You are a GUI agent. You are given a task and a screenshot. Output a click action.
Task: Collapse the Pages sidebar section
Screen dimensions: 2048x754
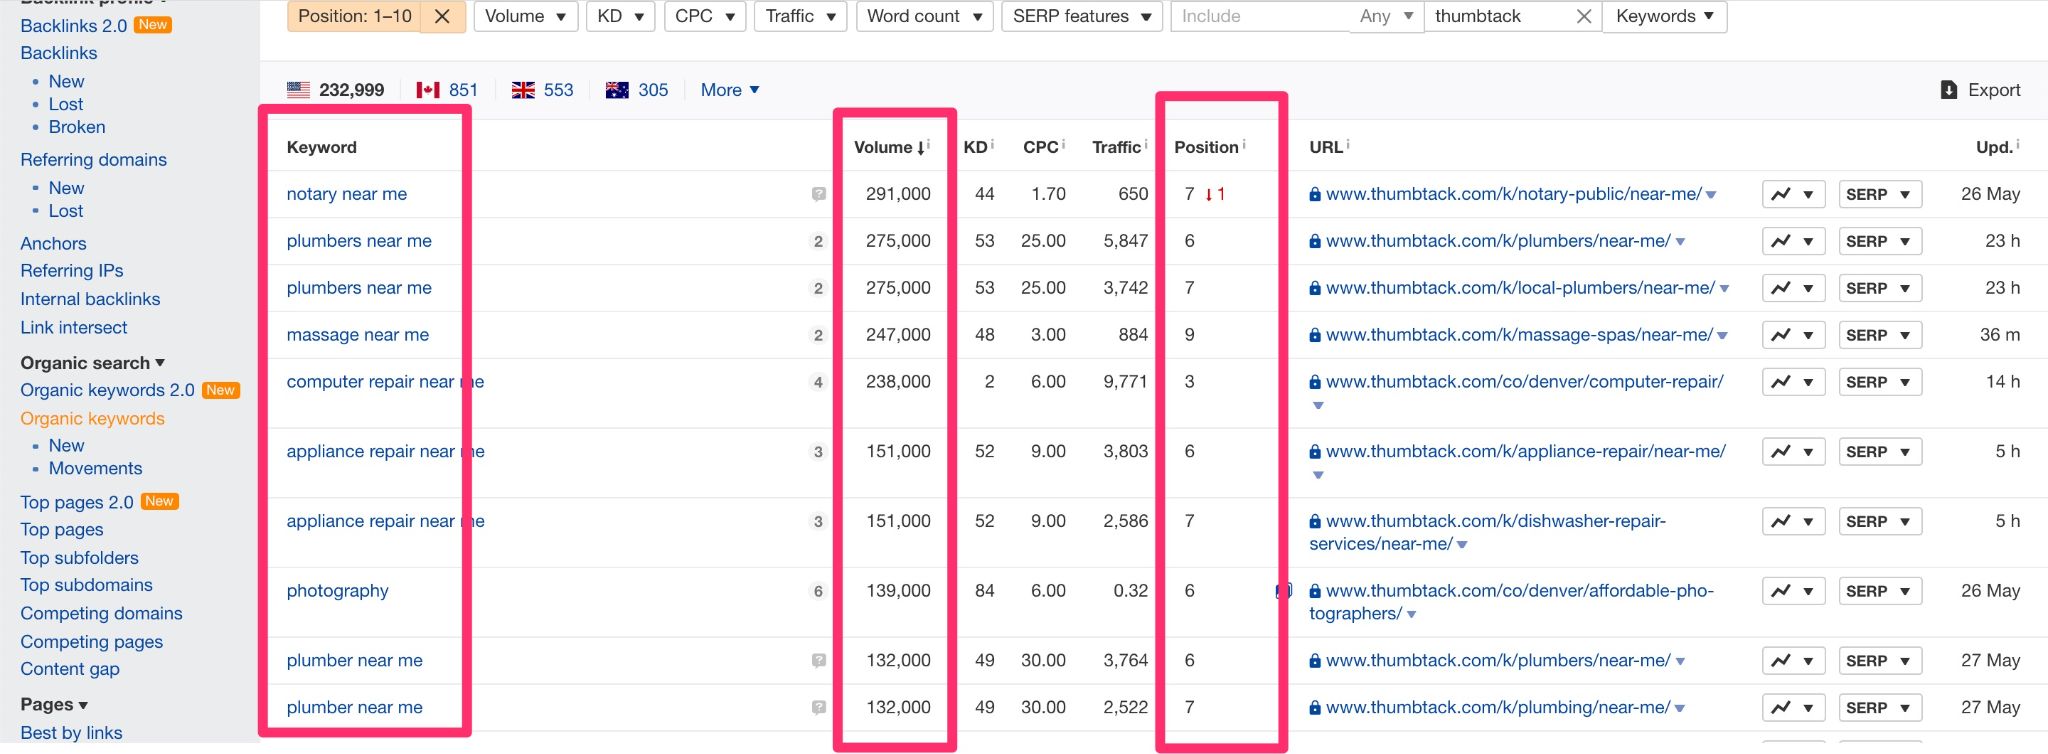(x=54, y=705)
